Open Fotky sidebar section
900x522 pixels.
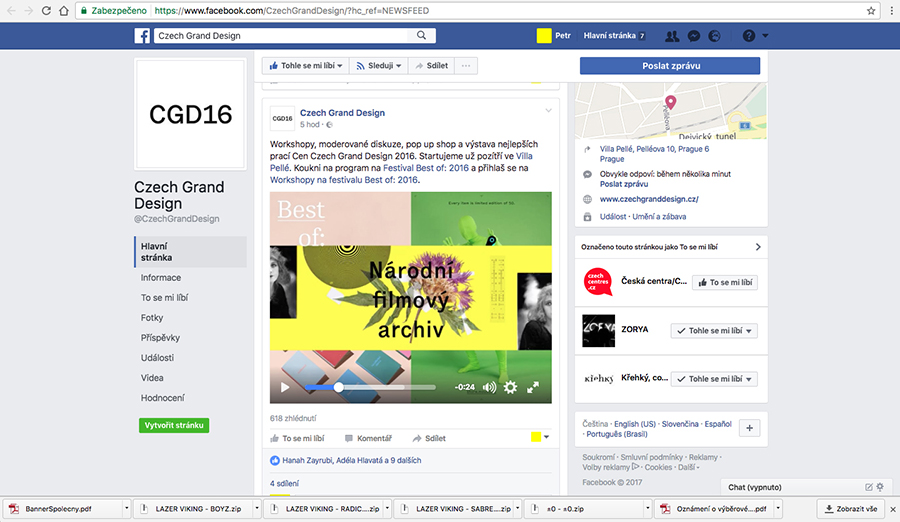tap(152, 318)
